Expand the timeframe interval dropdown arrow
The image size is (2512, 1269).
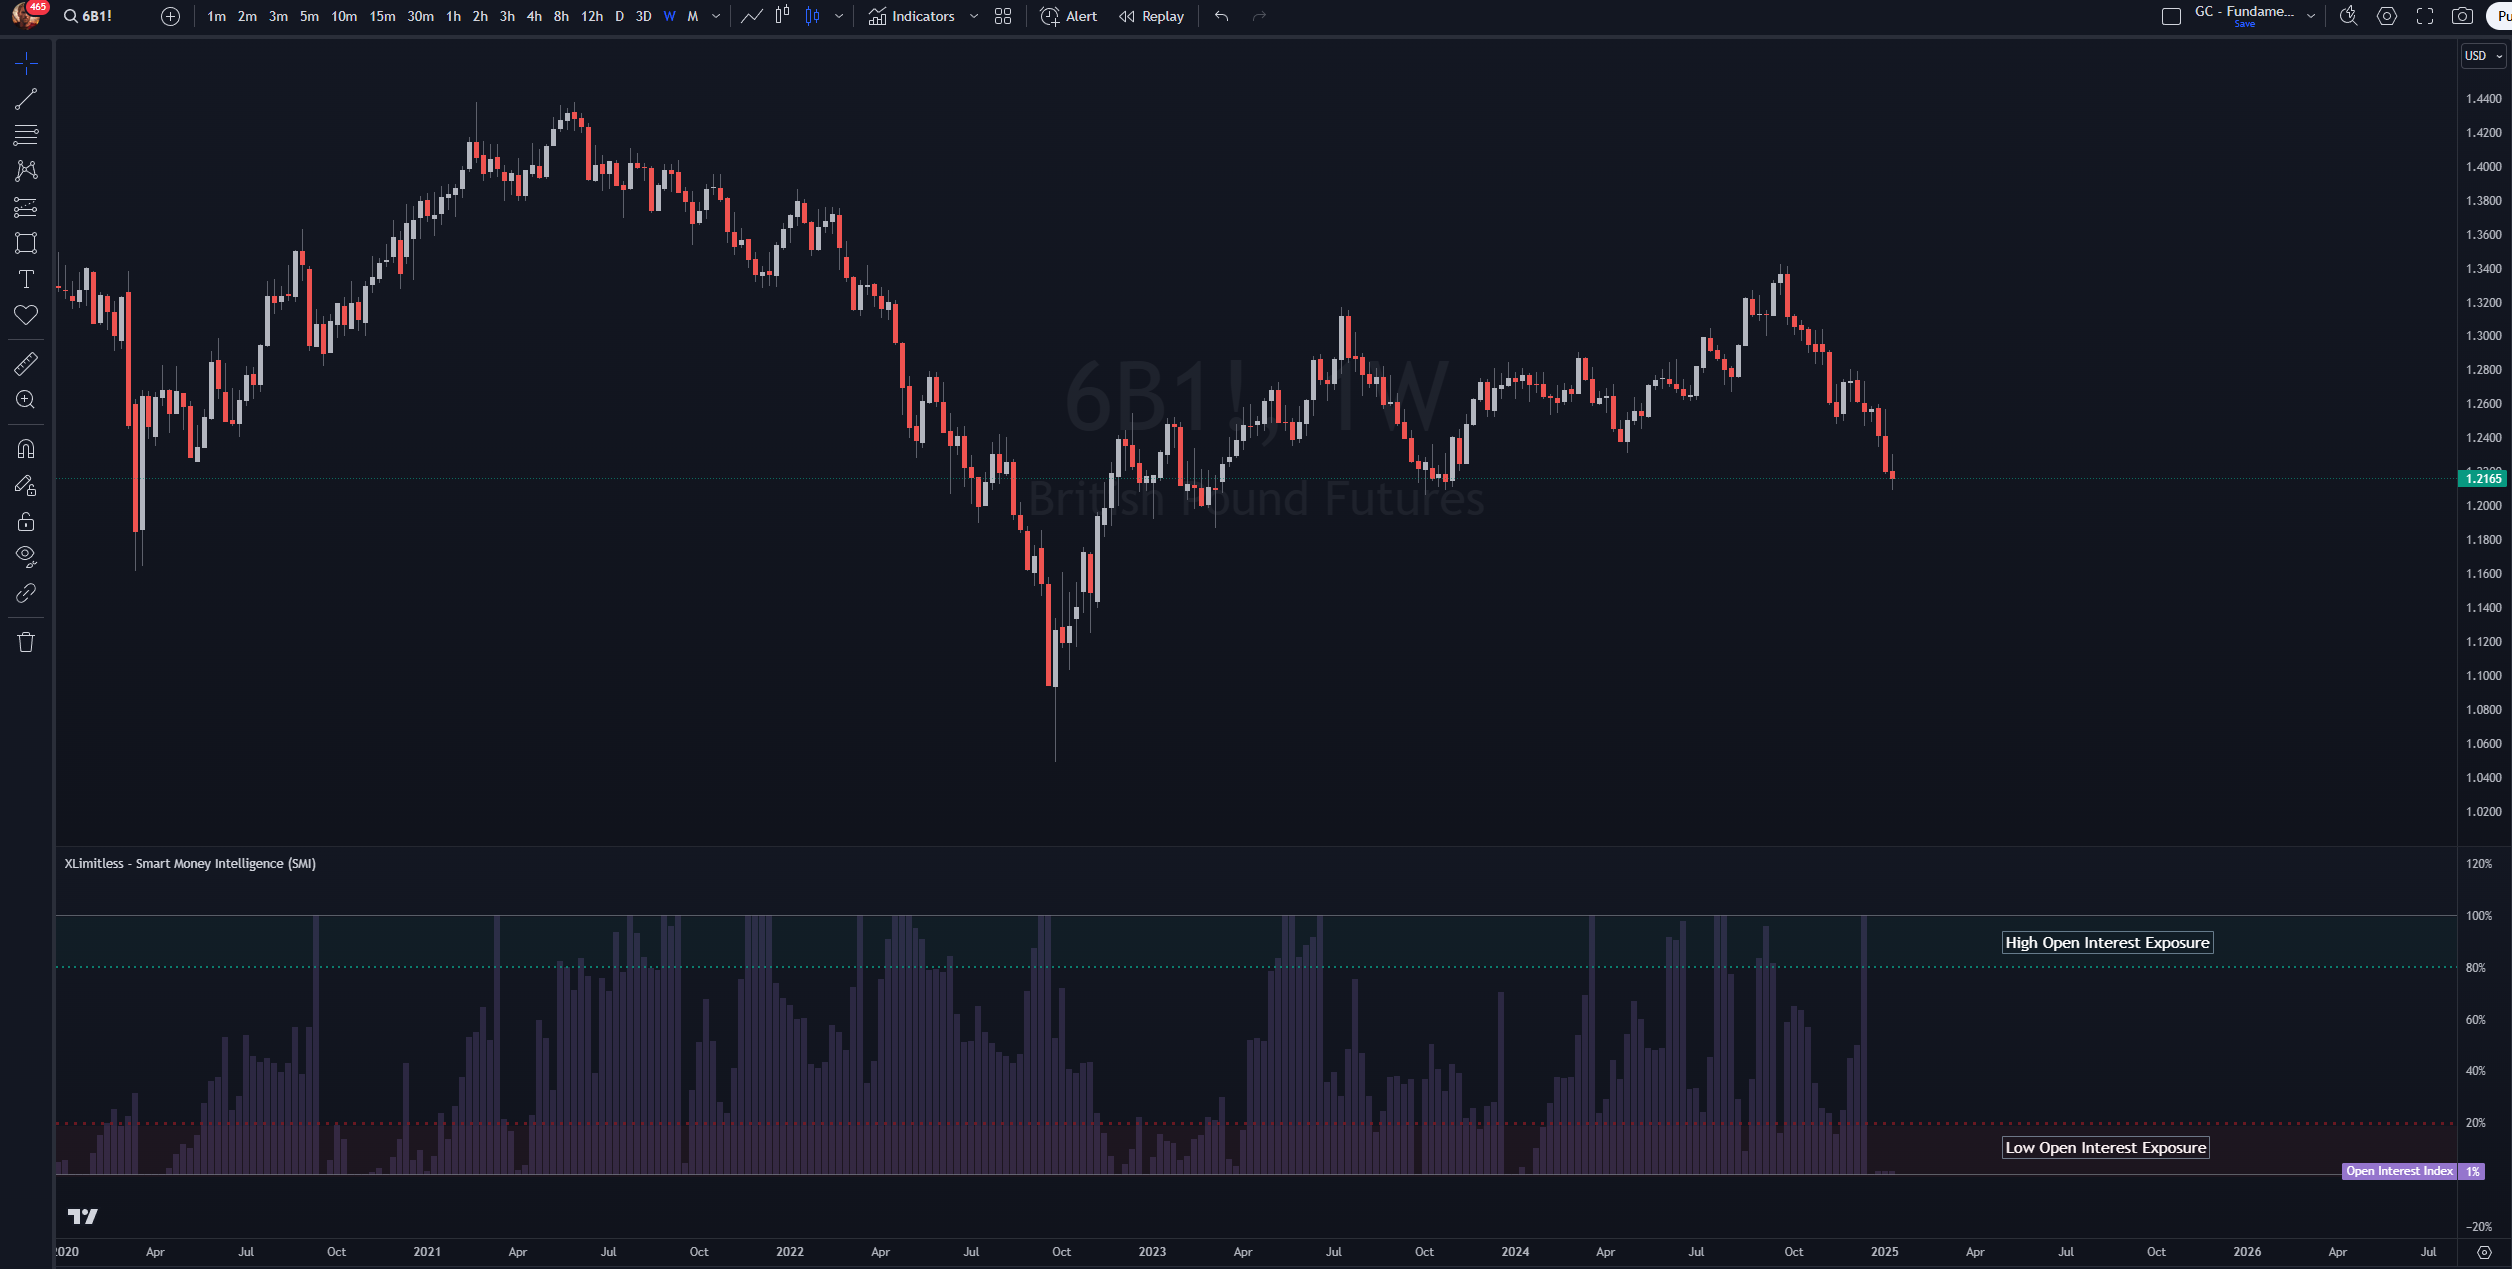pos(716,16)
